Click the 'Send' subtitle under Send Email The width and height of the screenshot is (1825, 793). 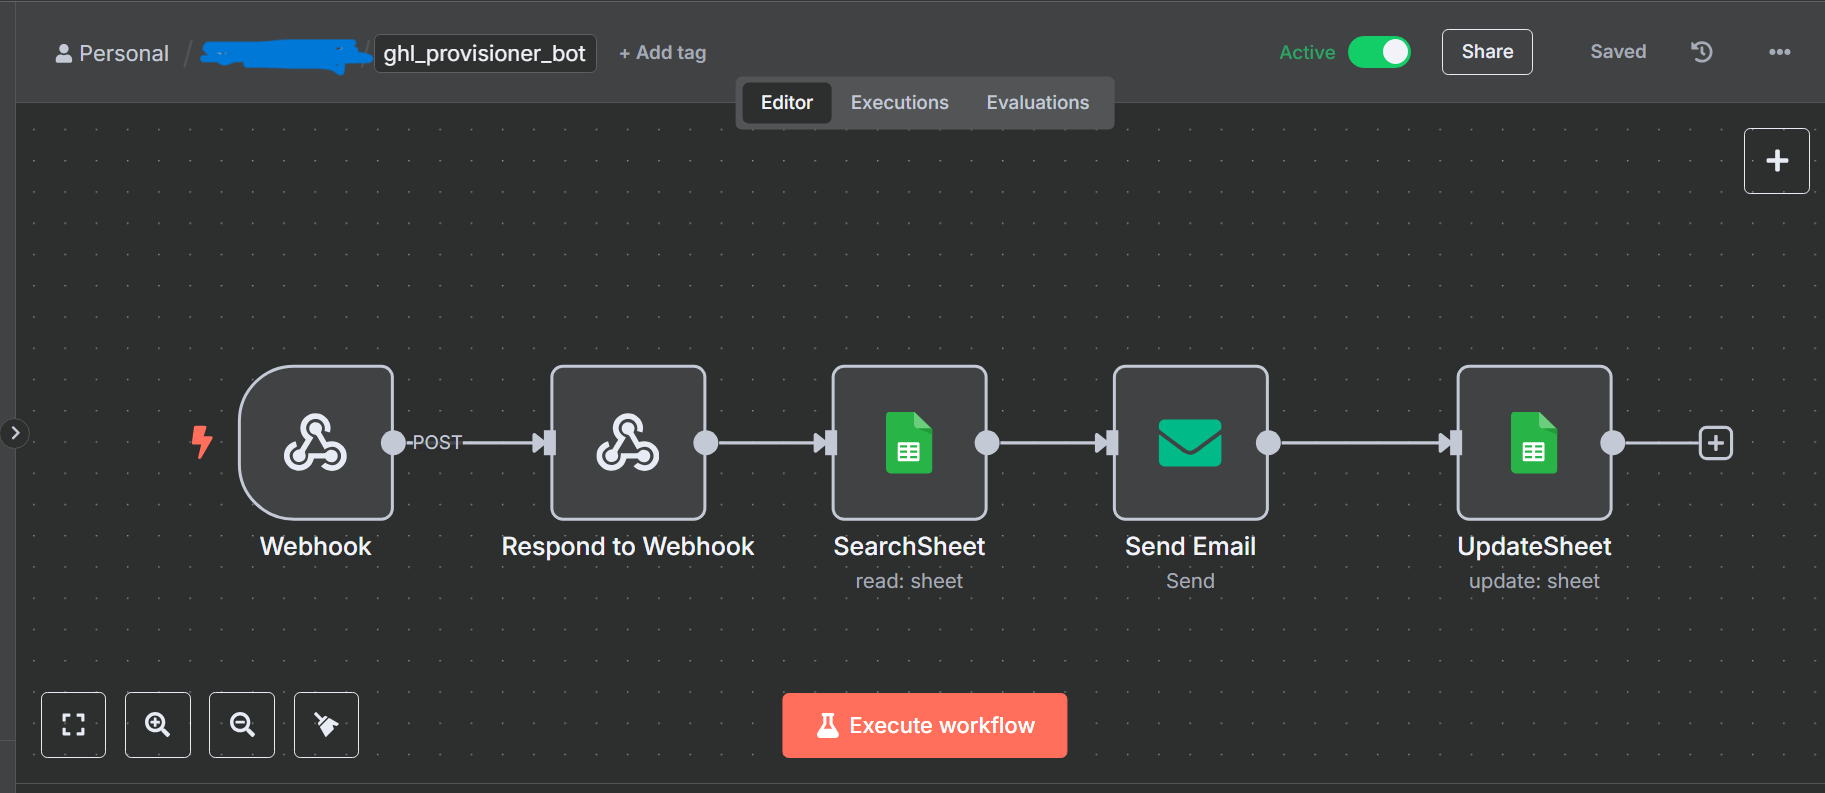[x=1190, y=581]
